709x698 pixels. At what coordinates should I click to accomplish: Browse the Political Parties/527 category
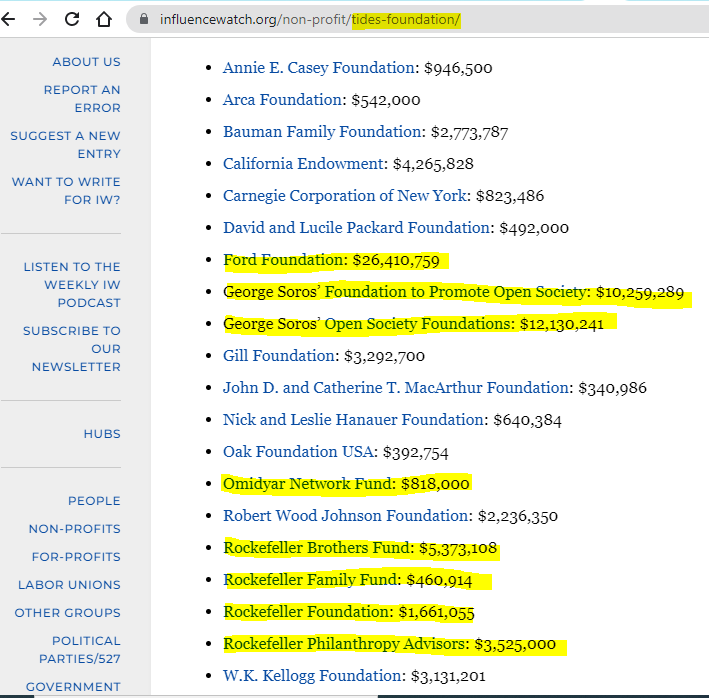(80, 650)
